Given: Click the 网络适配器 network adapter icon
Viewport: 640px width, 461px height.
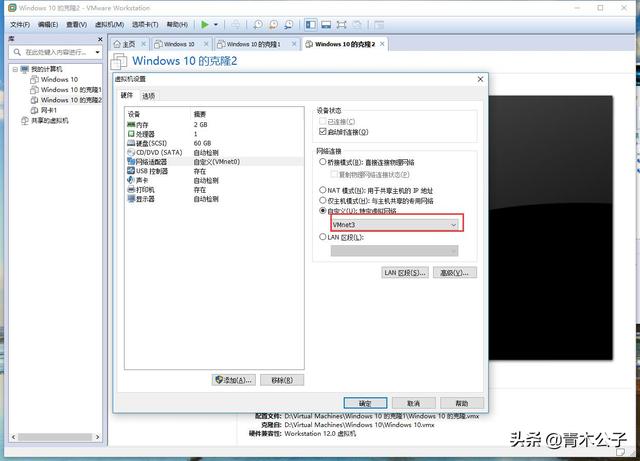Looking at the screenshot, I should 131,162.
